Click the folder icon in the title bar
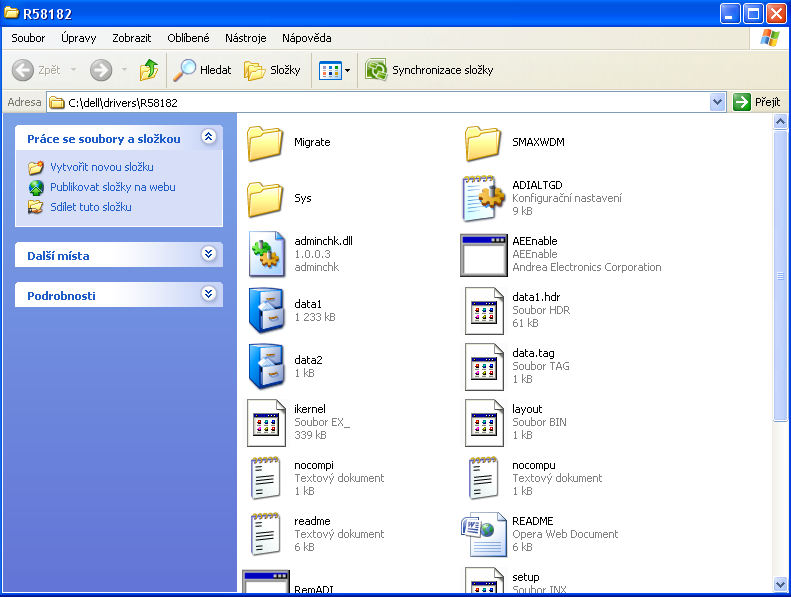Image resolution: width=791 pixels, height=597 pixels. (x=11, y=13)
